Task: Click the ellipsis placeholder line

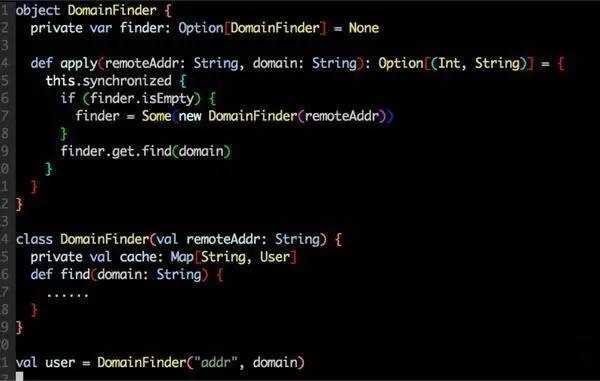Action: click(x=68, y=295)
